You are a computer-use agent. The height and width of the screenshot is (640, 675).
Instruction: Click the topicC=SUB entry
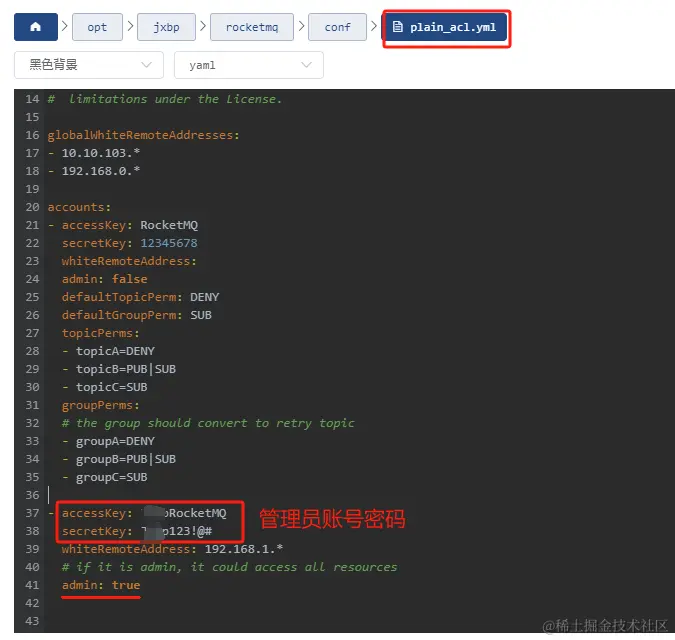click(x=112, y=387)
